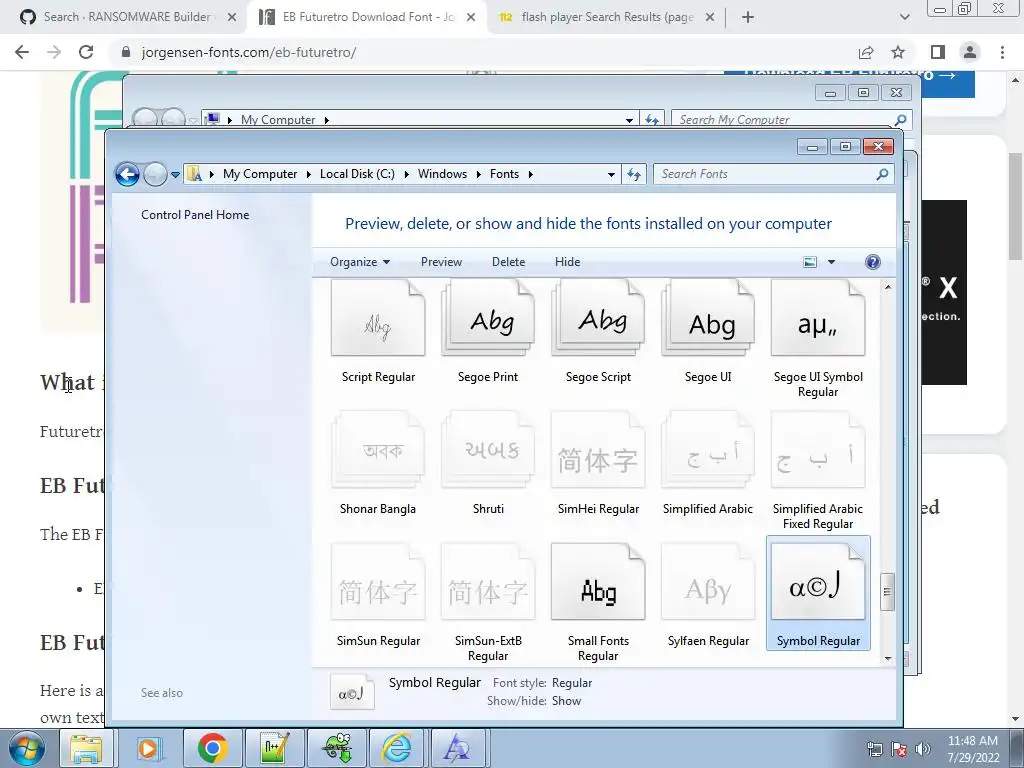
Task: Click the font list scroll down arrow
Action: coord(888,659)
